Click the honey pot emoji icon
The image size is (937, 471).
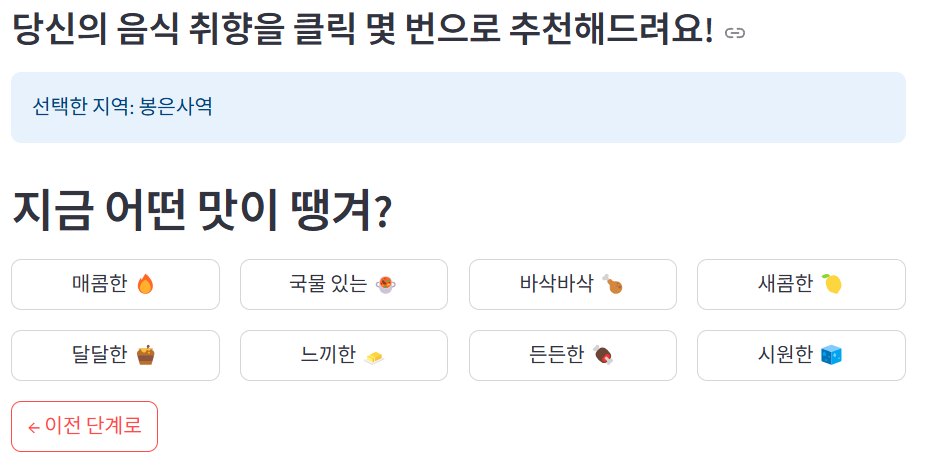pos(145,354)
